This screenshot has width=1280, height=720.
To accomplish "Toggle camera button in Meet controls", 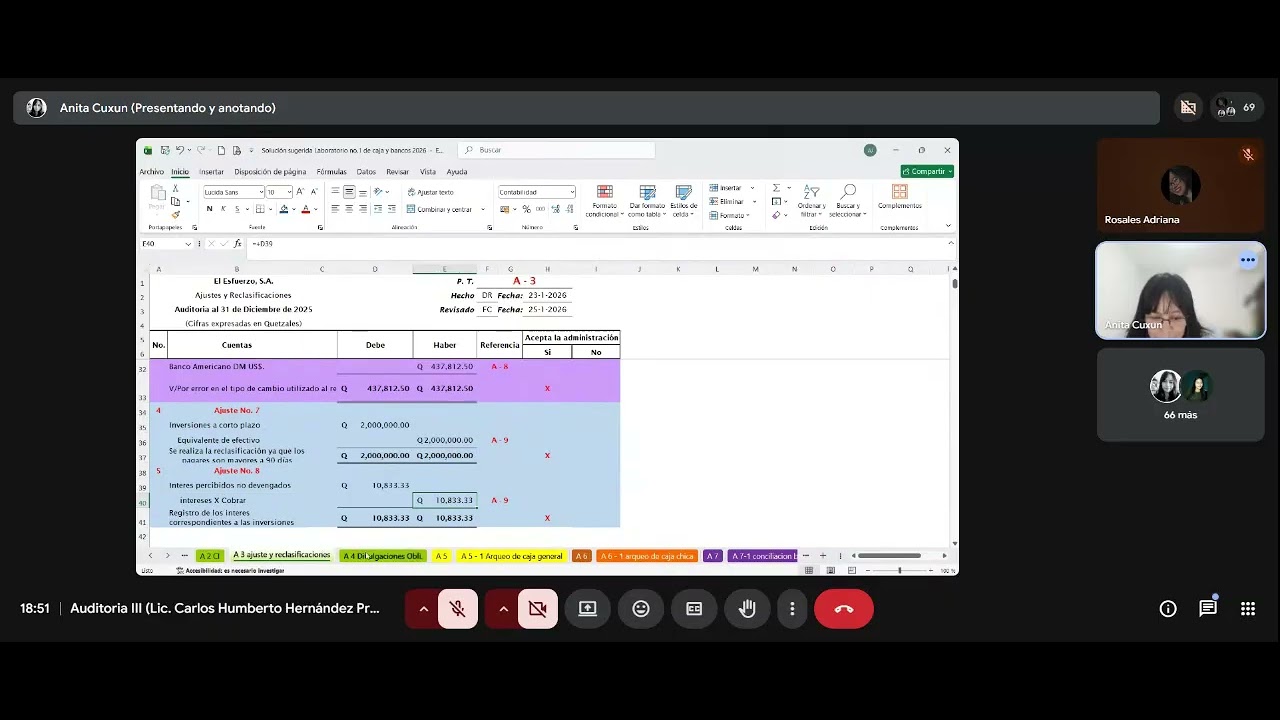I will pos(538,609).
